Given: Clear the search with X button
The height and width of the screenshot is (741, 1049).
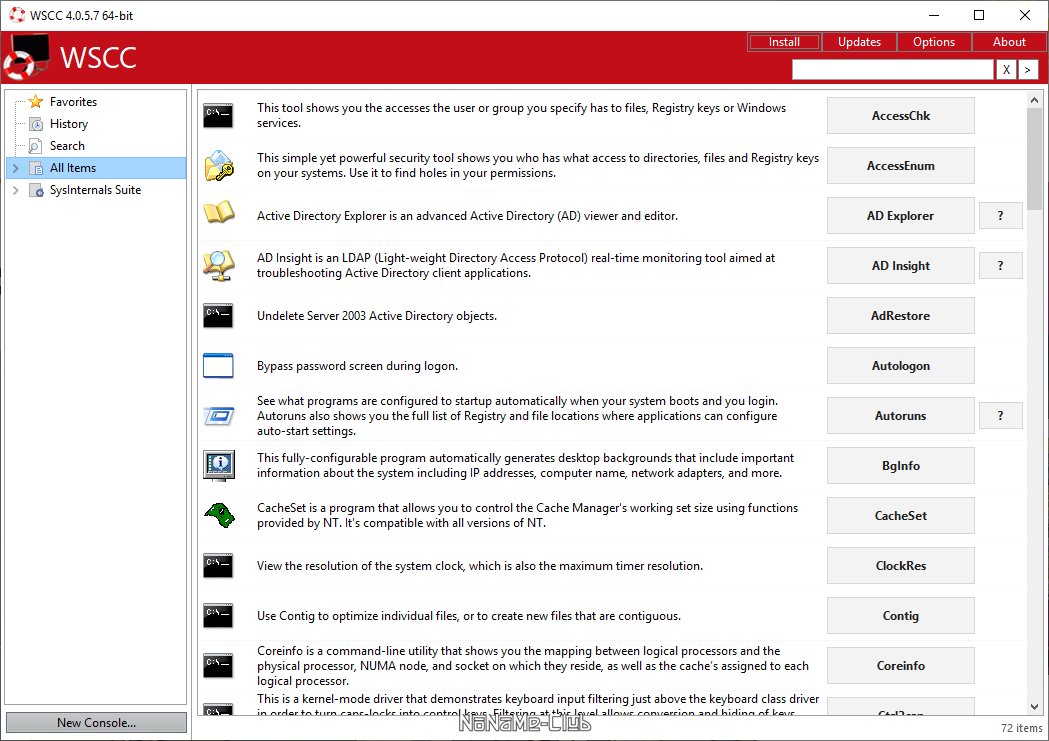Looking at the screenshot, I should (1006, 69).
